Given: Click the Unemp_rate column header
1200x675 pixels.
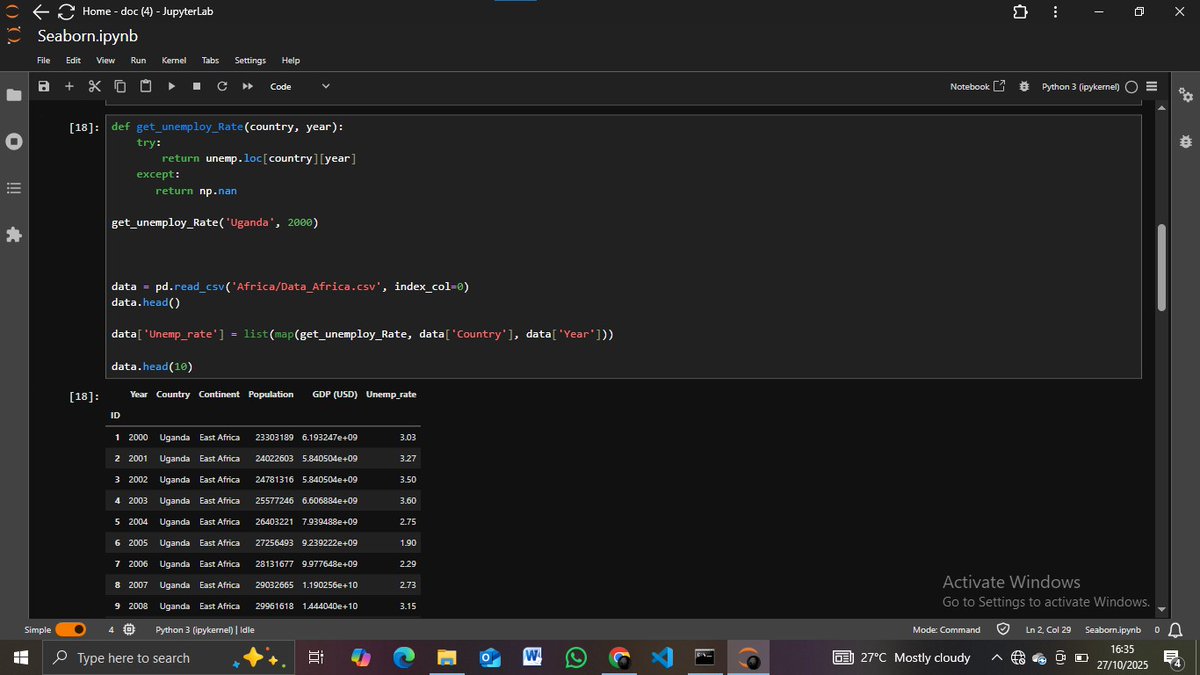Looking at the screenshot, I should [391, 394].
